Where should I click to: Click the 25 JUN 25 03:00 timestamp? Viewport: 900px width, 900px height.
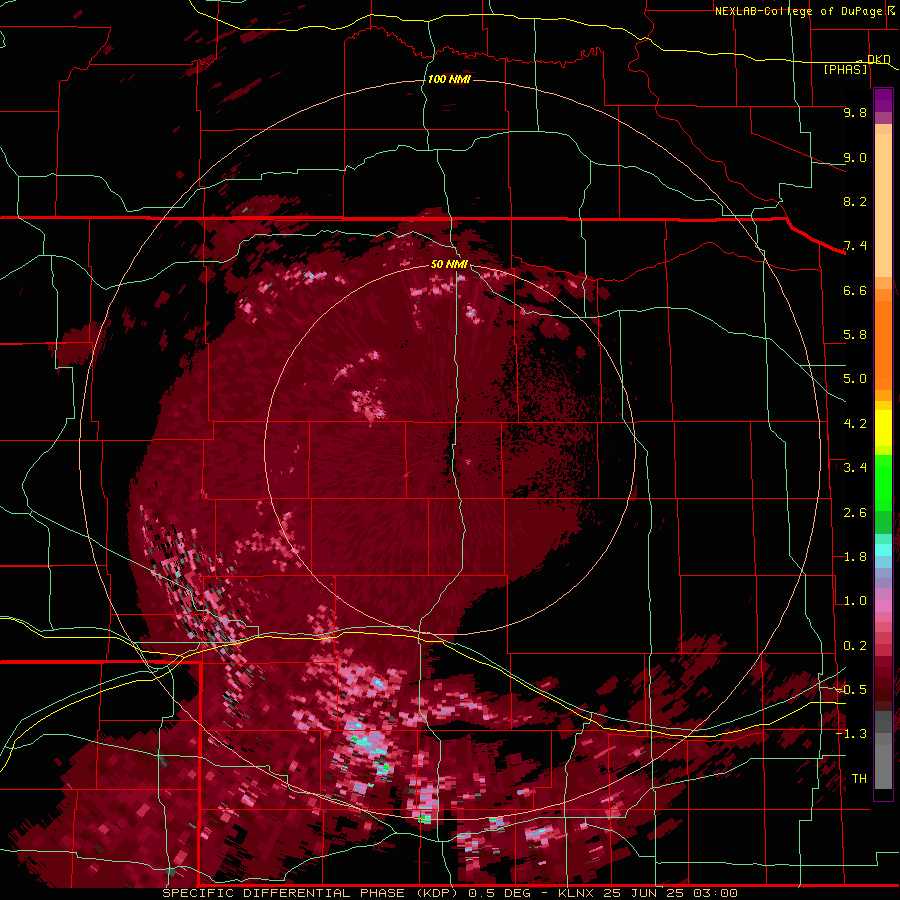(670, 893)
